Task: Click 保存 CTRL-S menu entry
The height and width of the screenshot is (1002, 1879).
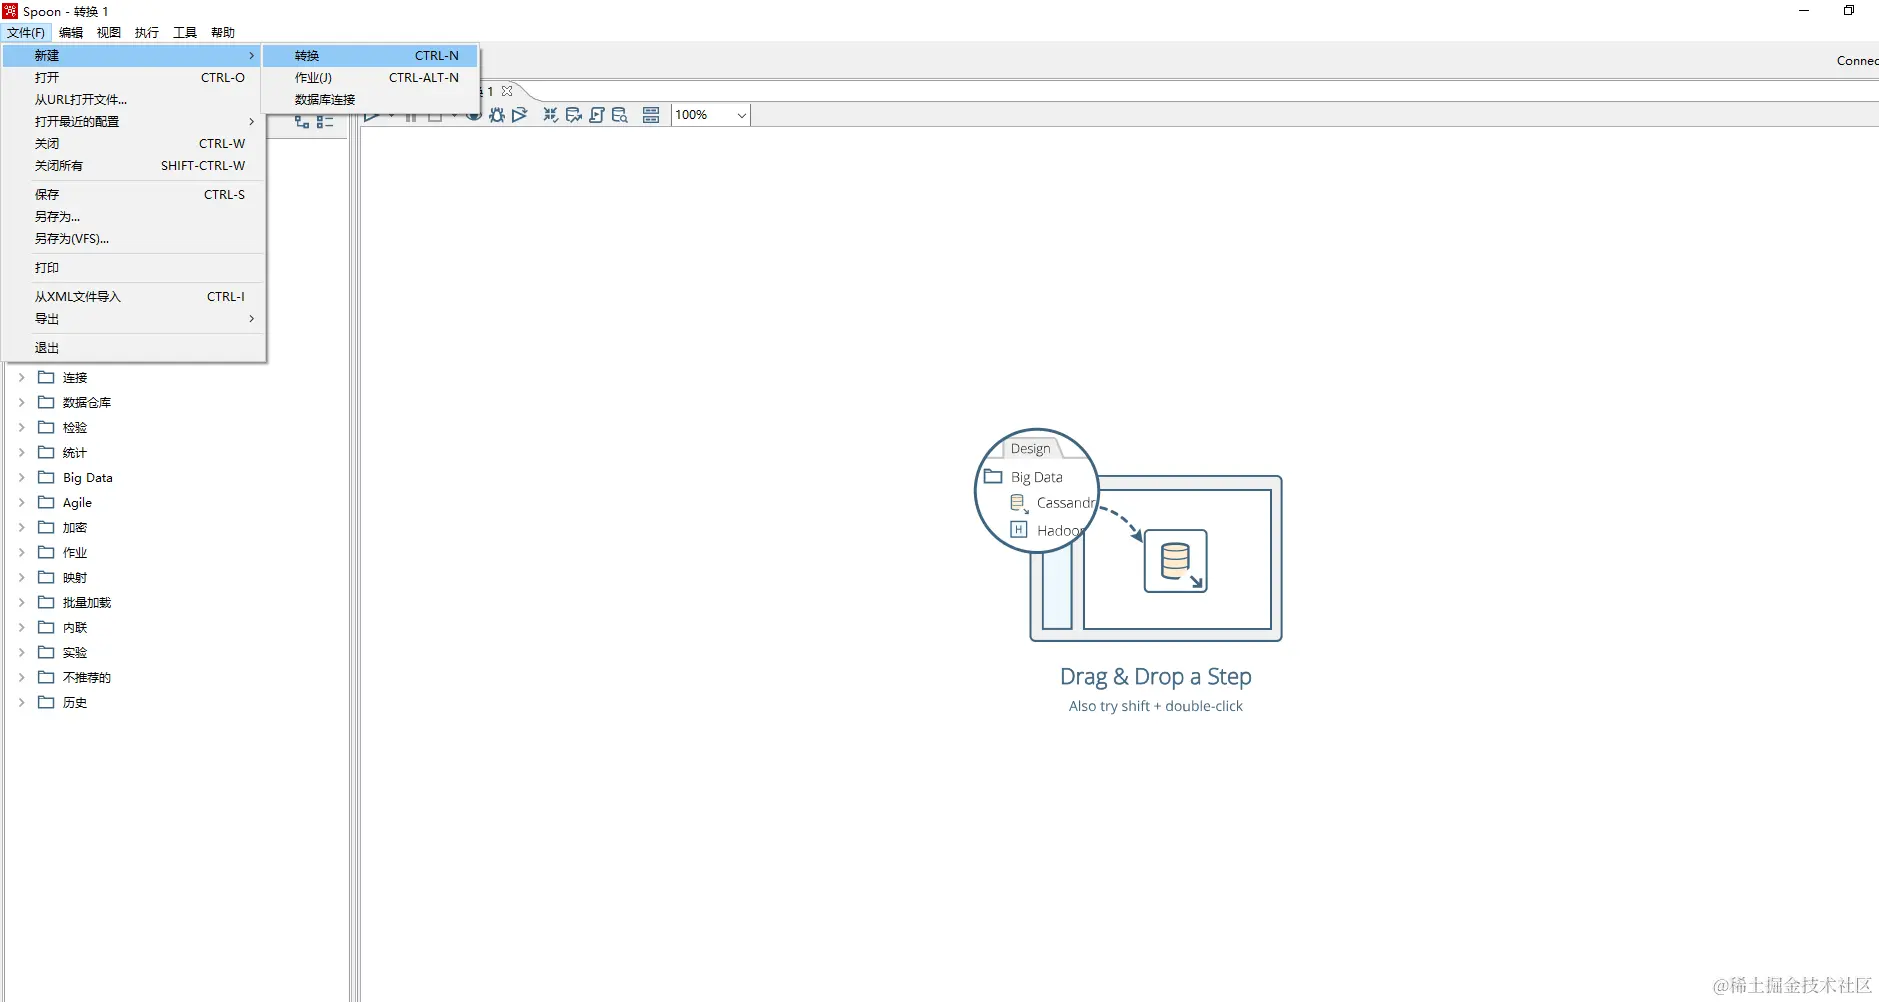Action: [134, 195]
